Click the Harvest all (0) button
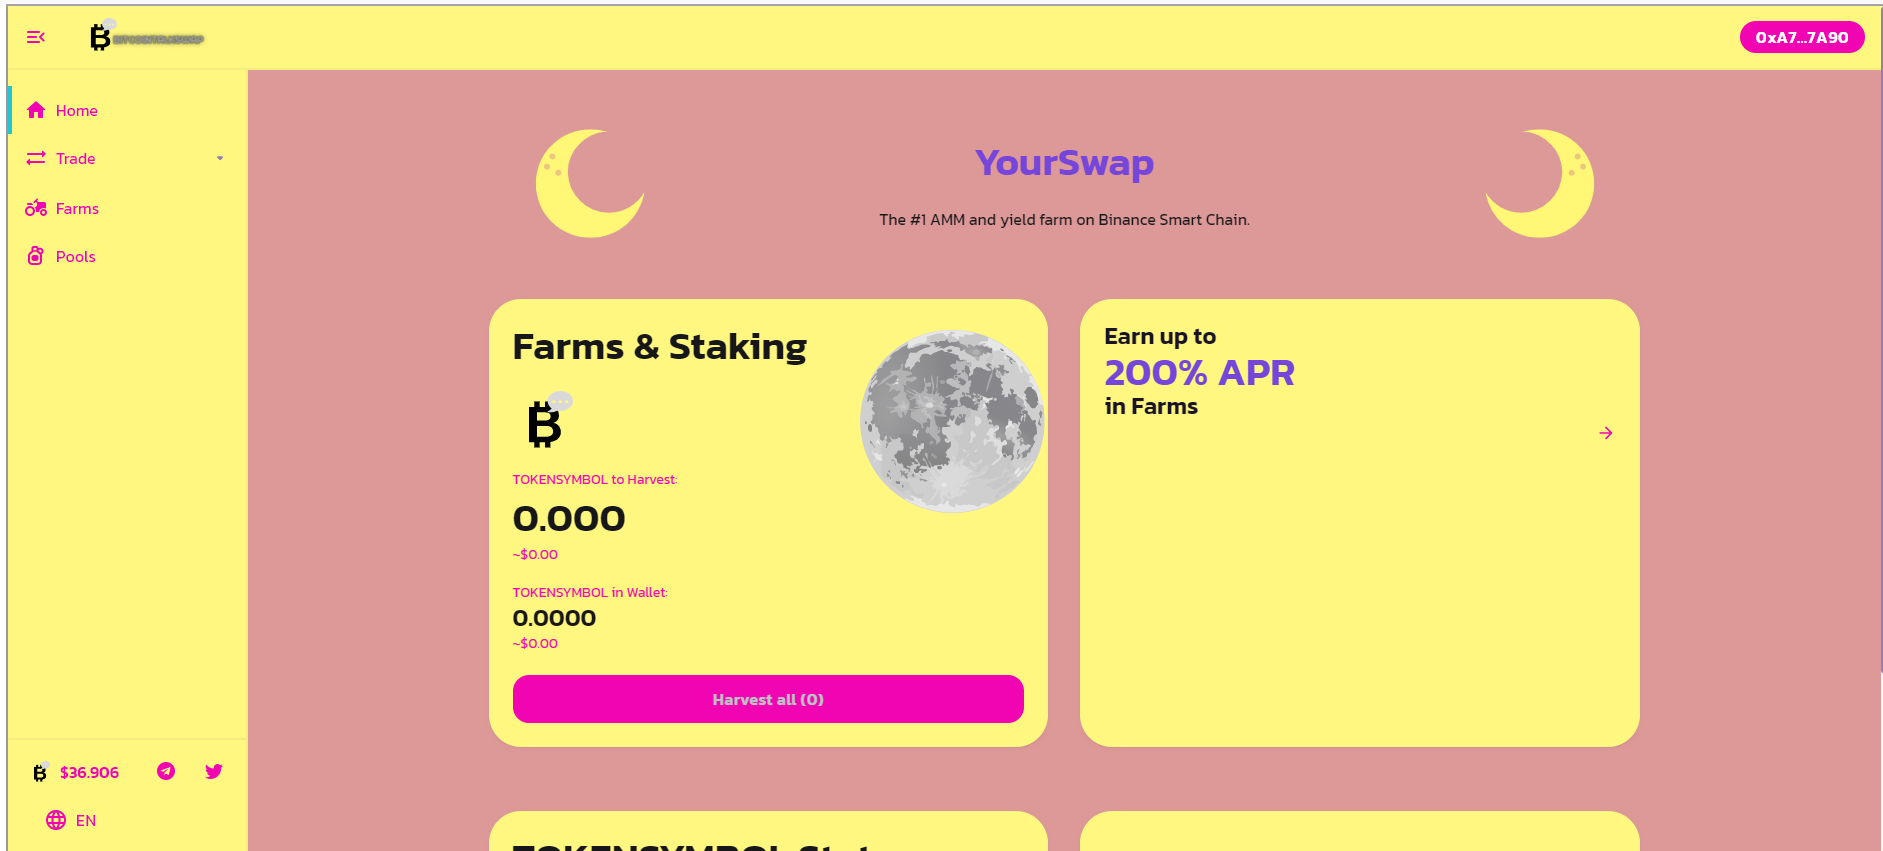Viewport: 1883px width, 851px height. click(768, 699)
